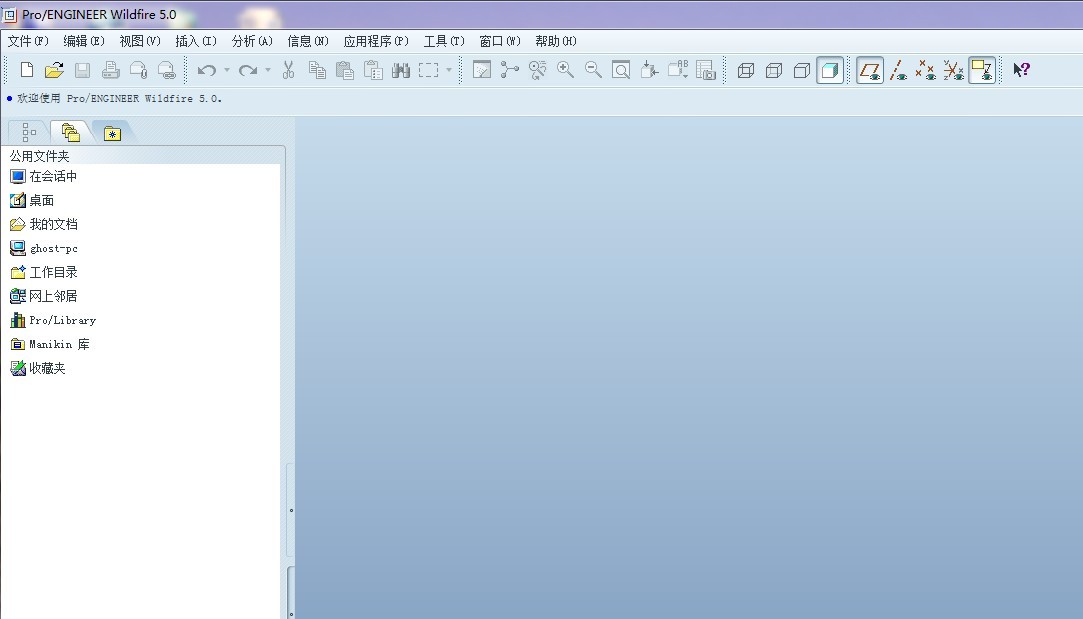1083x619 pixels.
Task: Open the 信息(N) menu
Action: click(308, 41)
